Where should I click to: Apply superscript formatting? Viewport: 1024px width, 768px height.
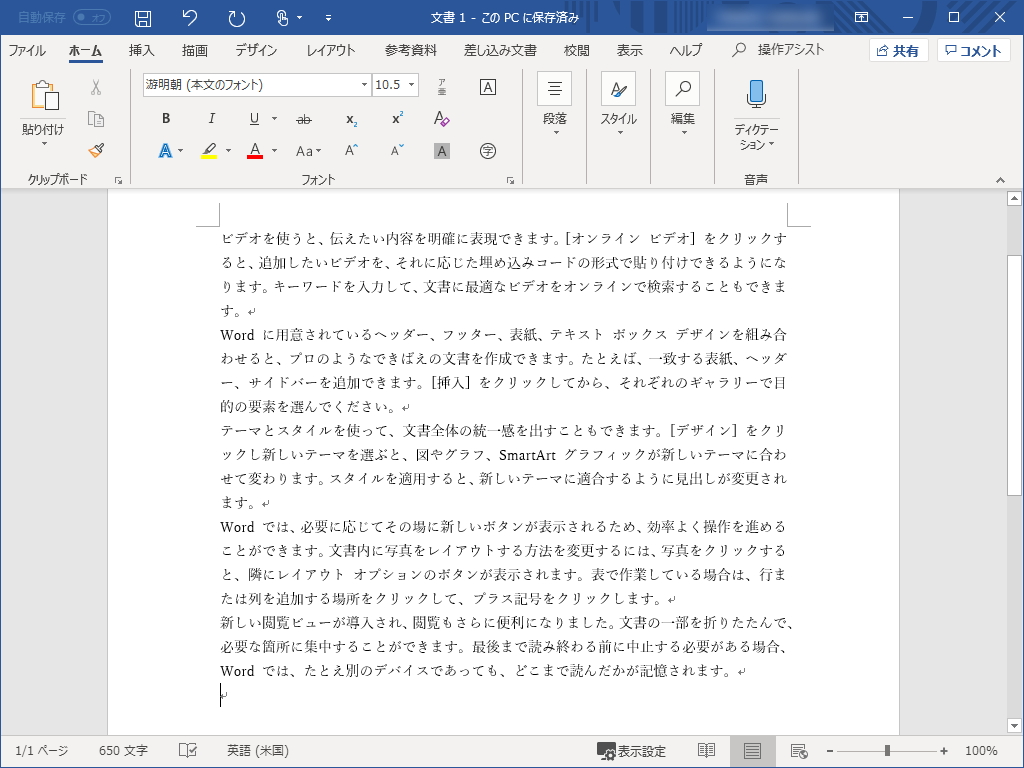tap(397, 118)
